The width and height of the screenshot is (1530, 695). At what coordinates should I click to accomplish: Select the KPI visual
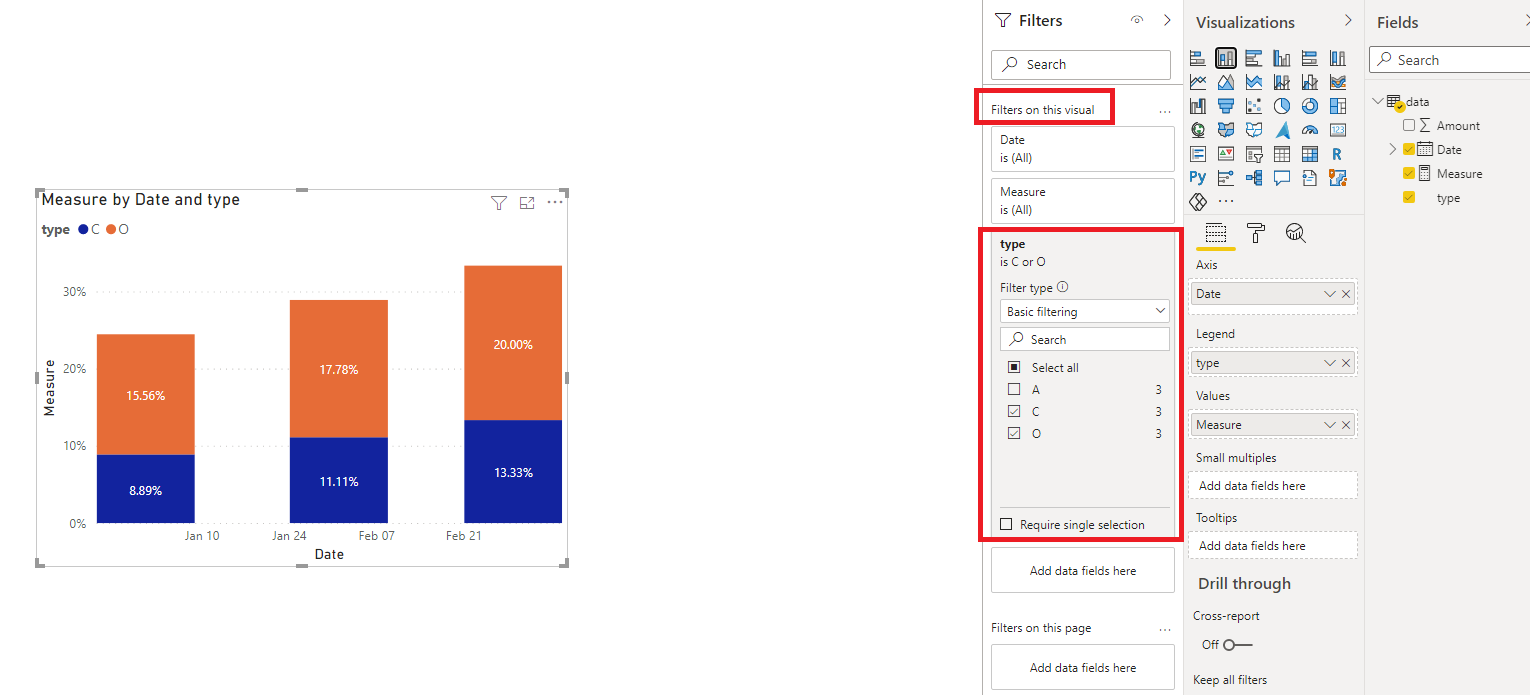click(1226, 154)
